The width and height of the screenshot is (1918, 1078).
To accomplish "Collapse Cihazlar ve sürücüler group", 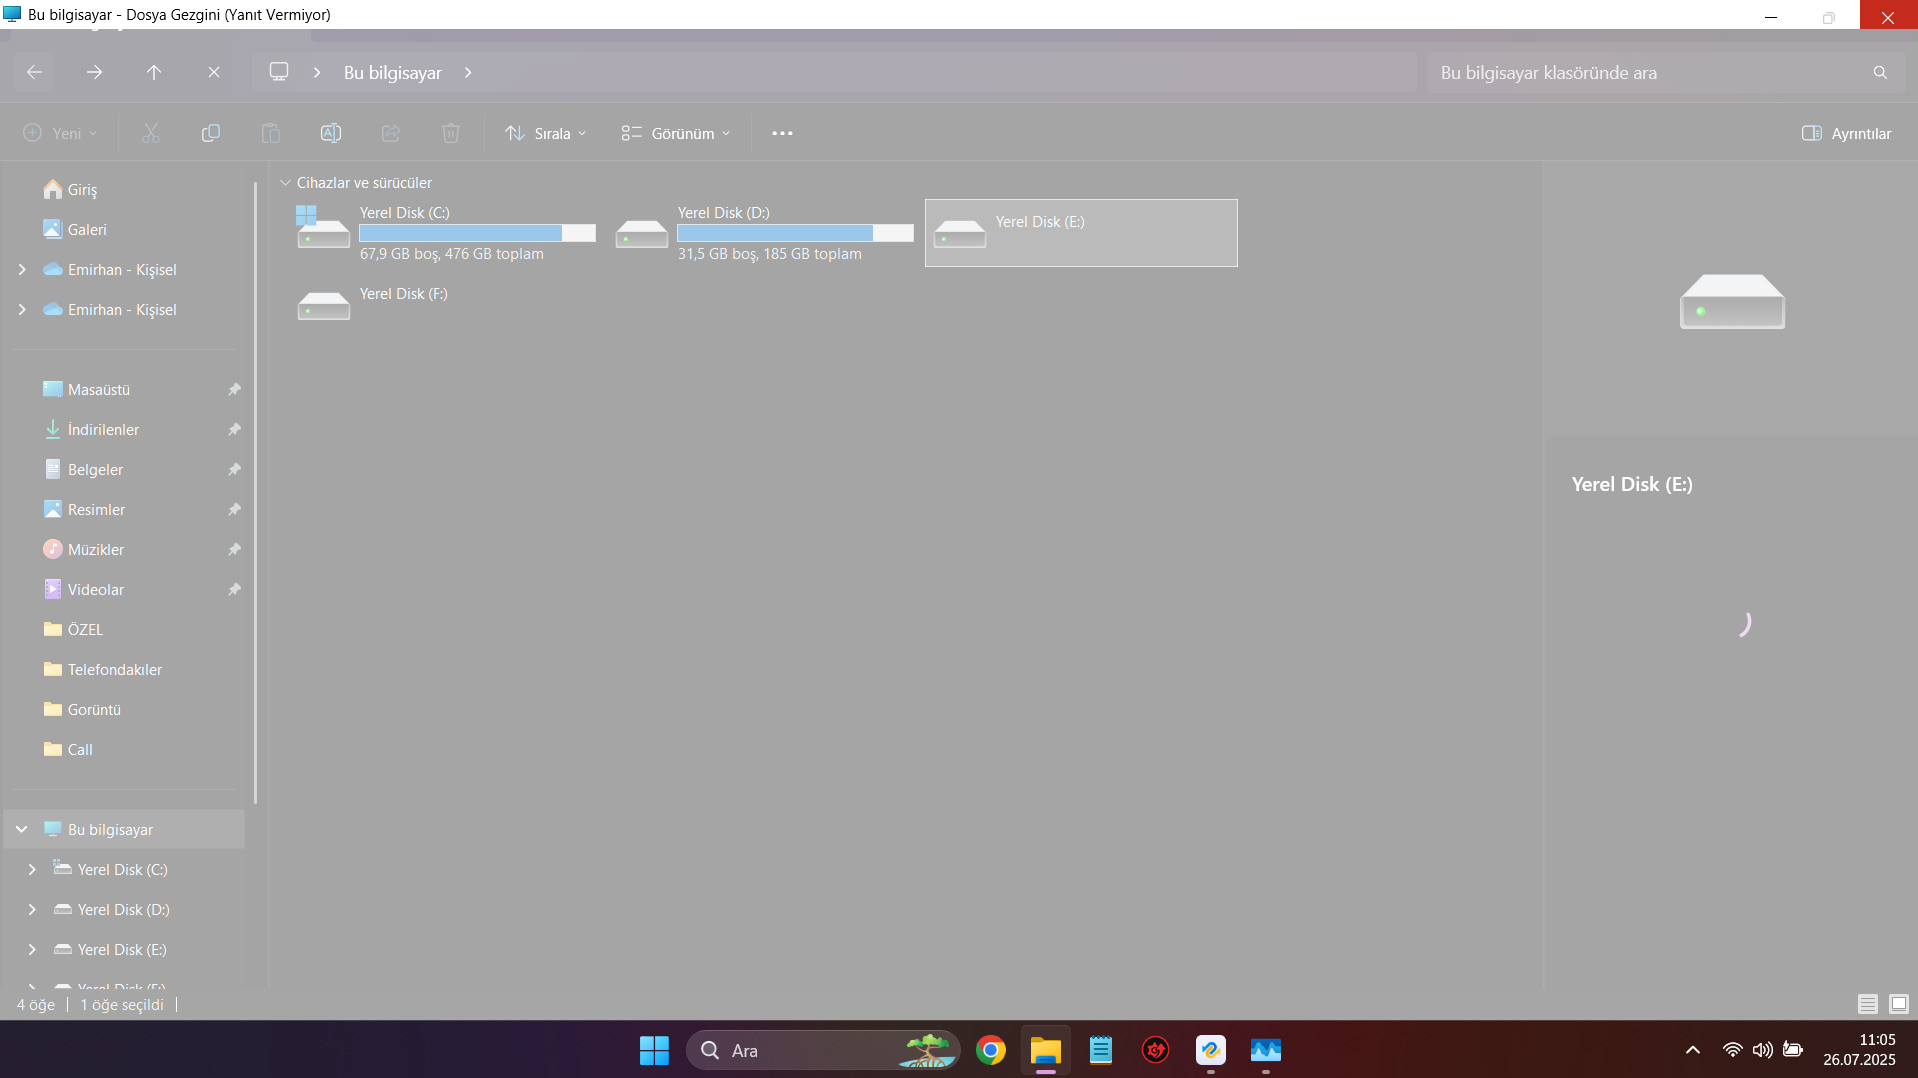I will (x=285, y=183).
